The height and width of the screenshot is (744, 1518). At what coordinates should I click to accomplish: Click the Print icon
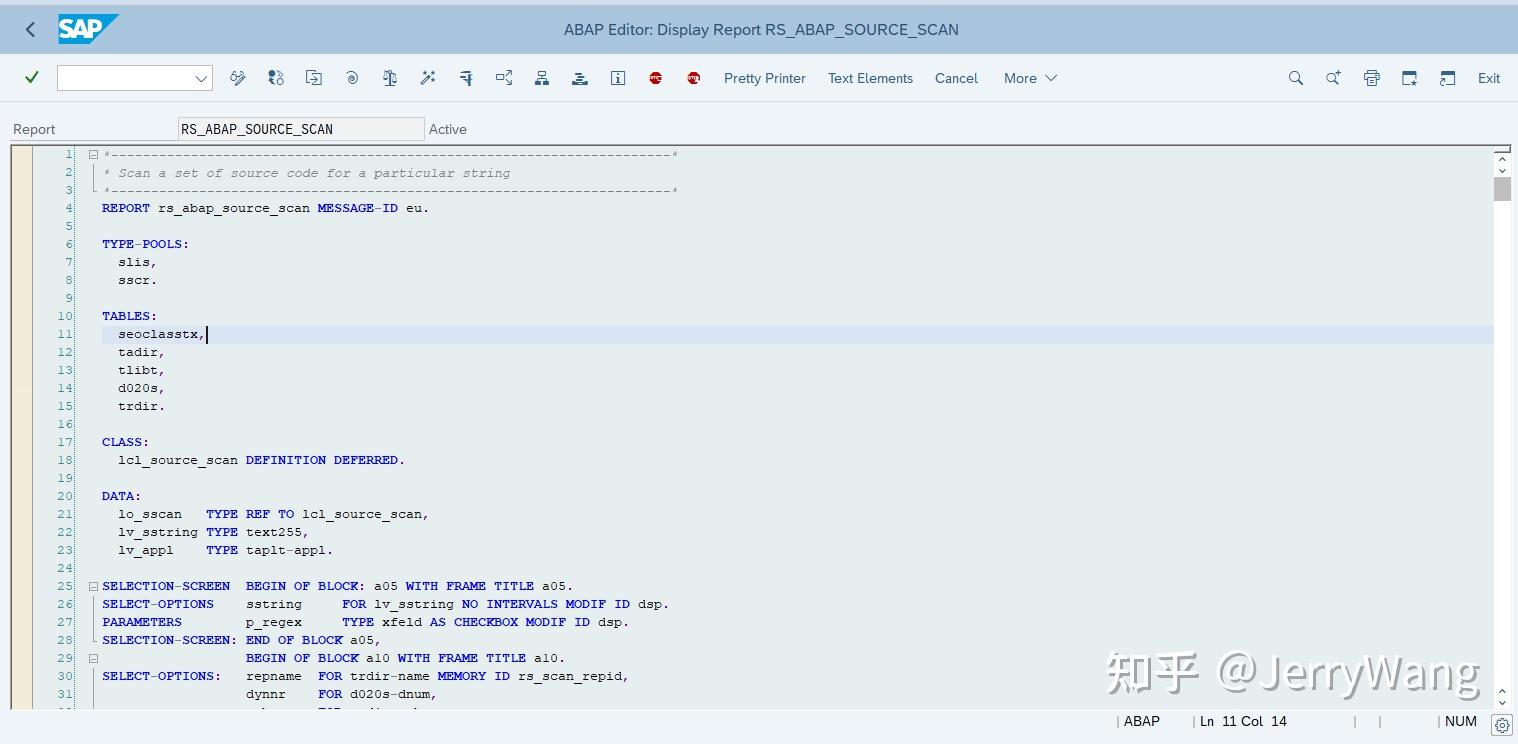tap(1371, 78)
